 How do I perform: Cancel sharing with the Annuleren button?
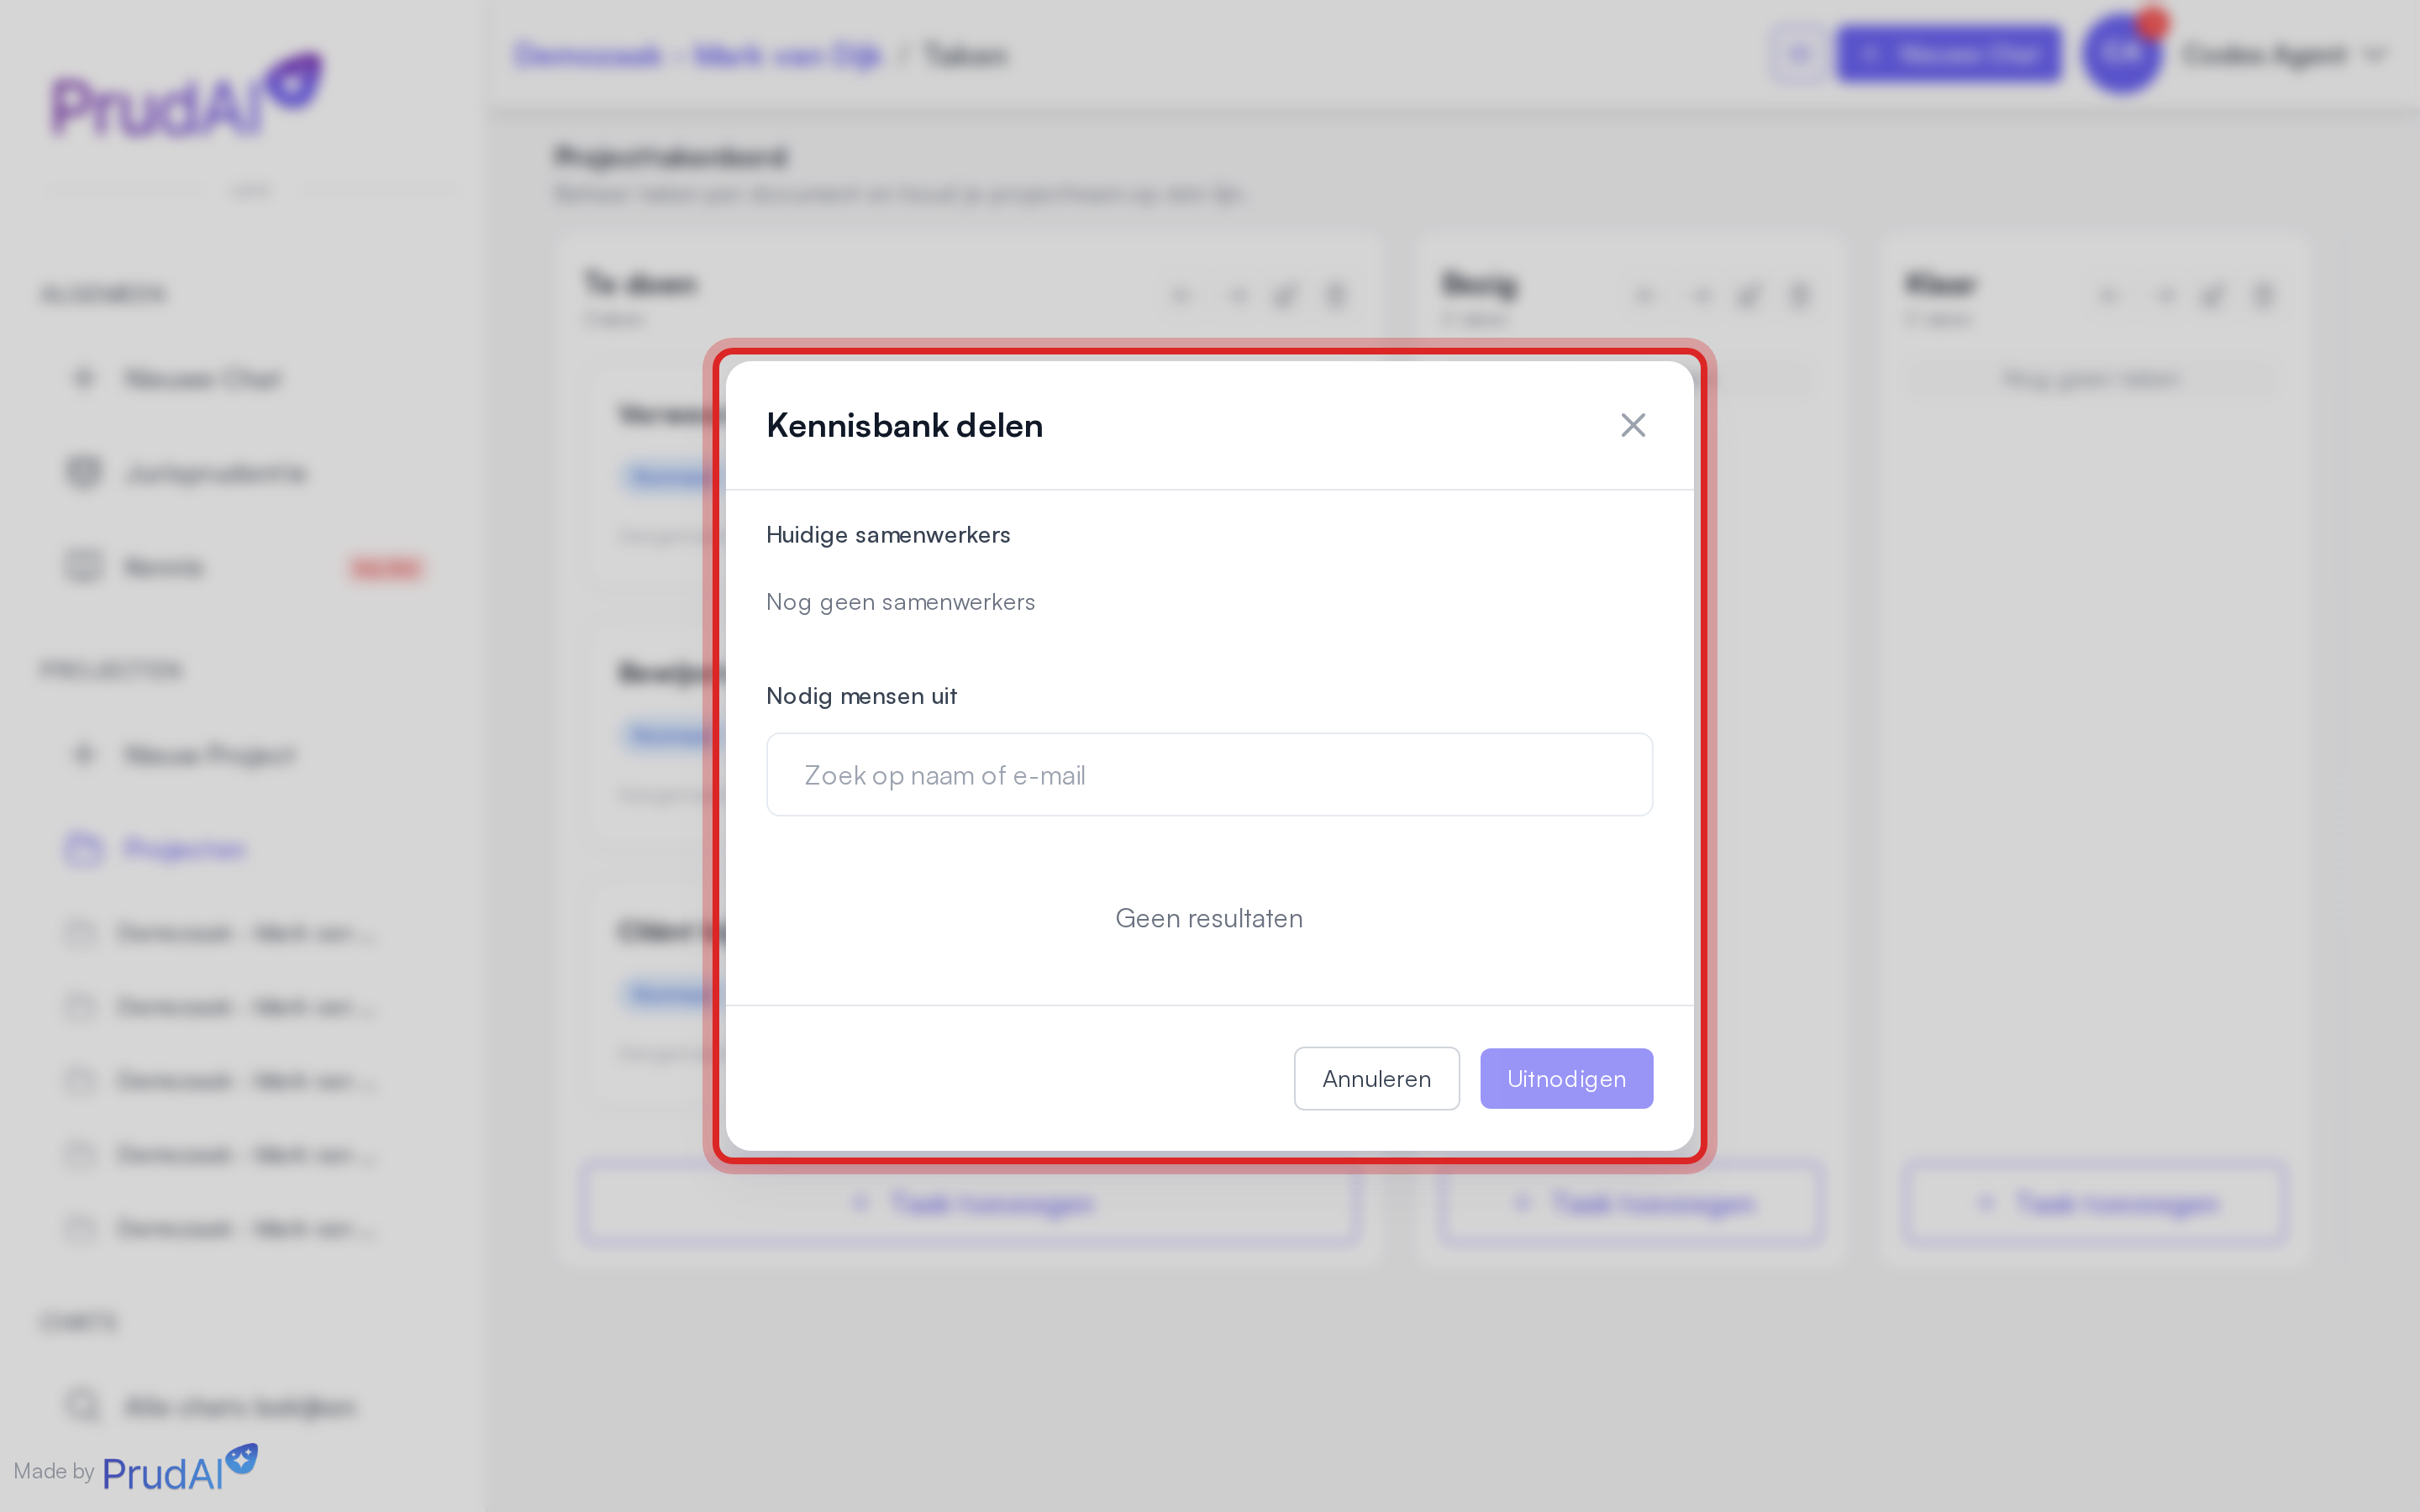(1376, 1078)
